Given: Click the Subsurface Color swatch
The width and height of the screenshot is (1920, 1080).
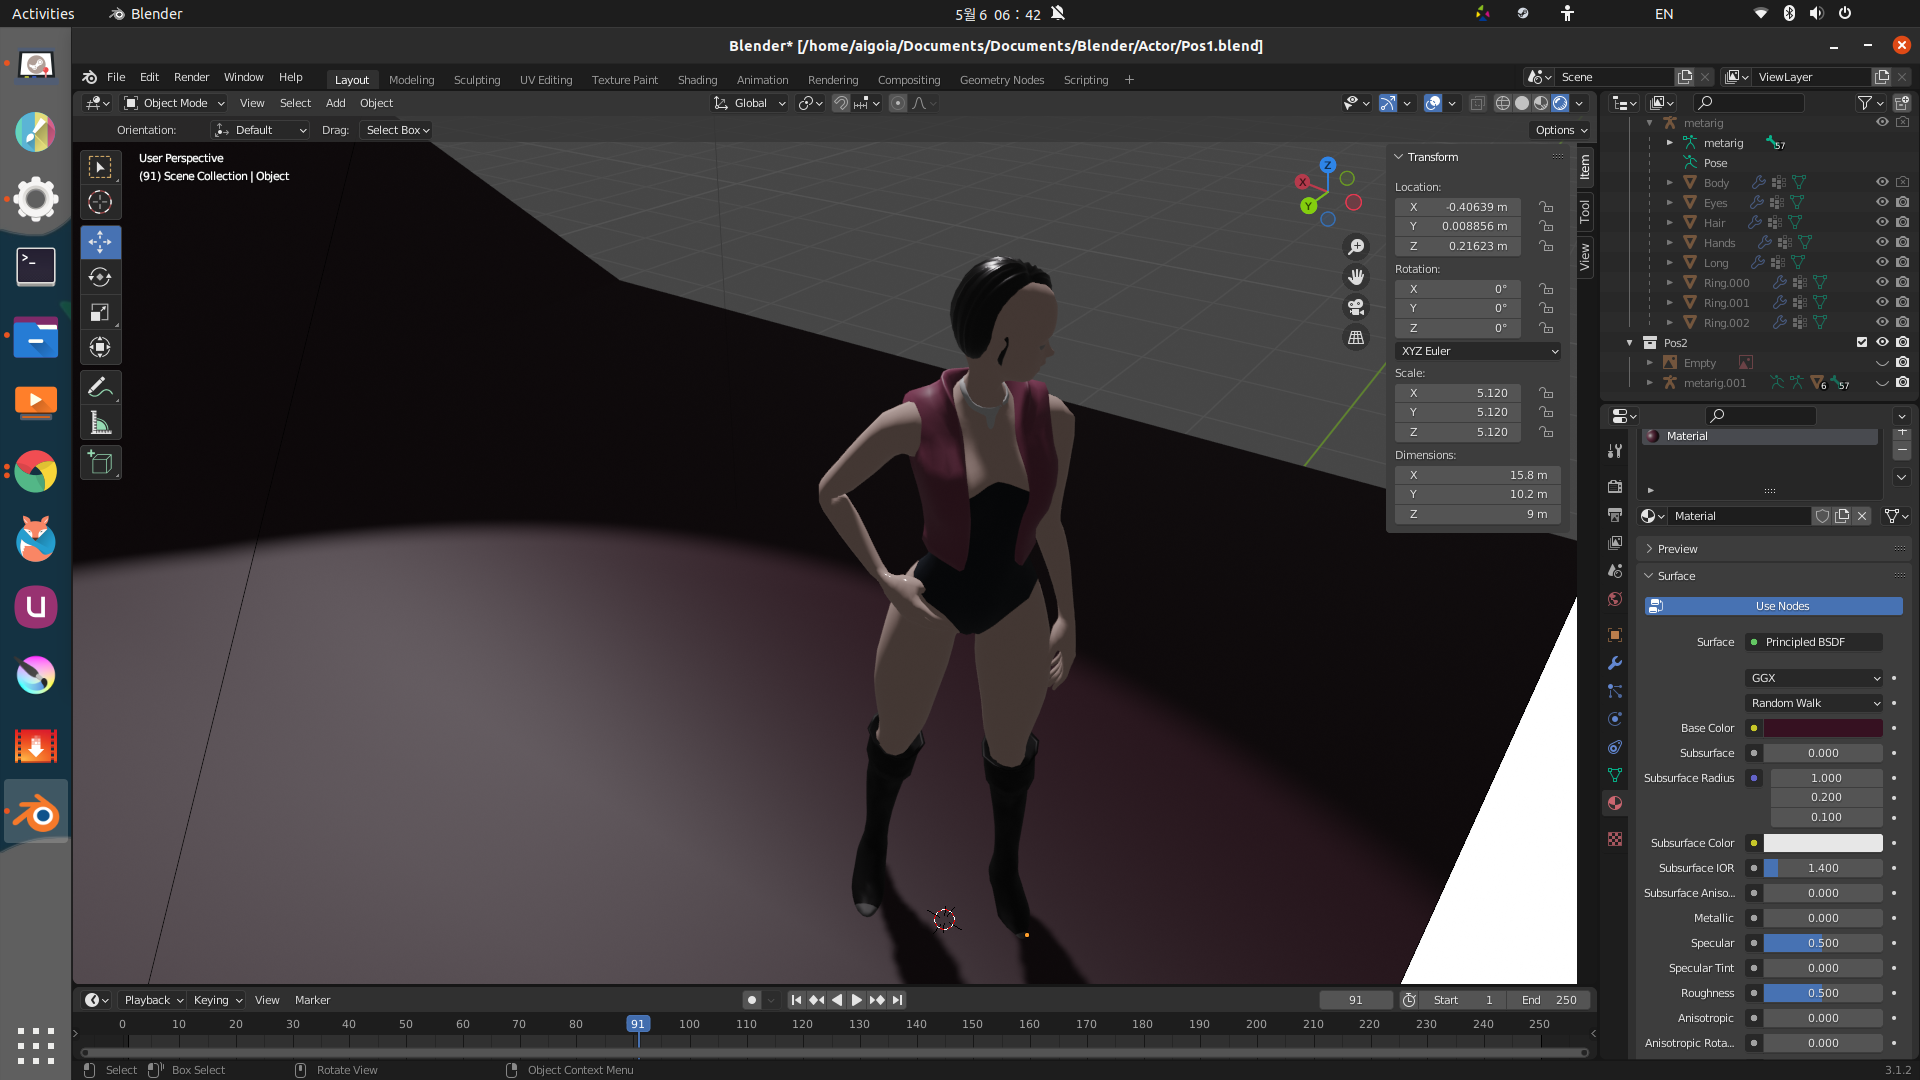Looking at the screenshot, I should point(1823,843).
